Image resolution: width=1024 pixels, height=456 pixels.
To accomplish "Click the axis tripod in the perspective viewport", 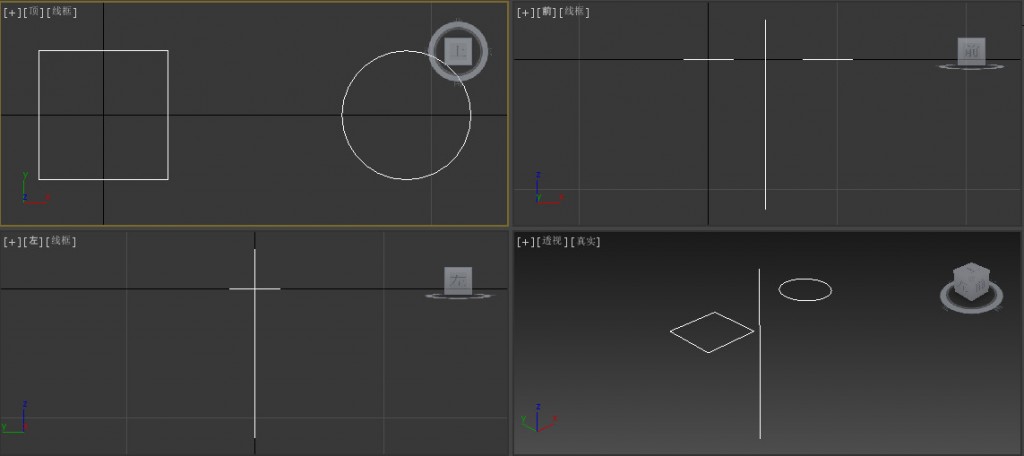I will 539,417.
